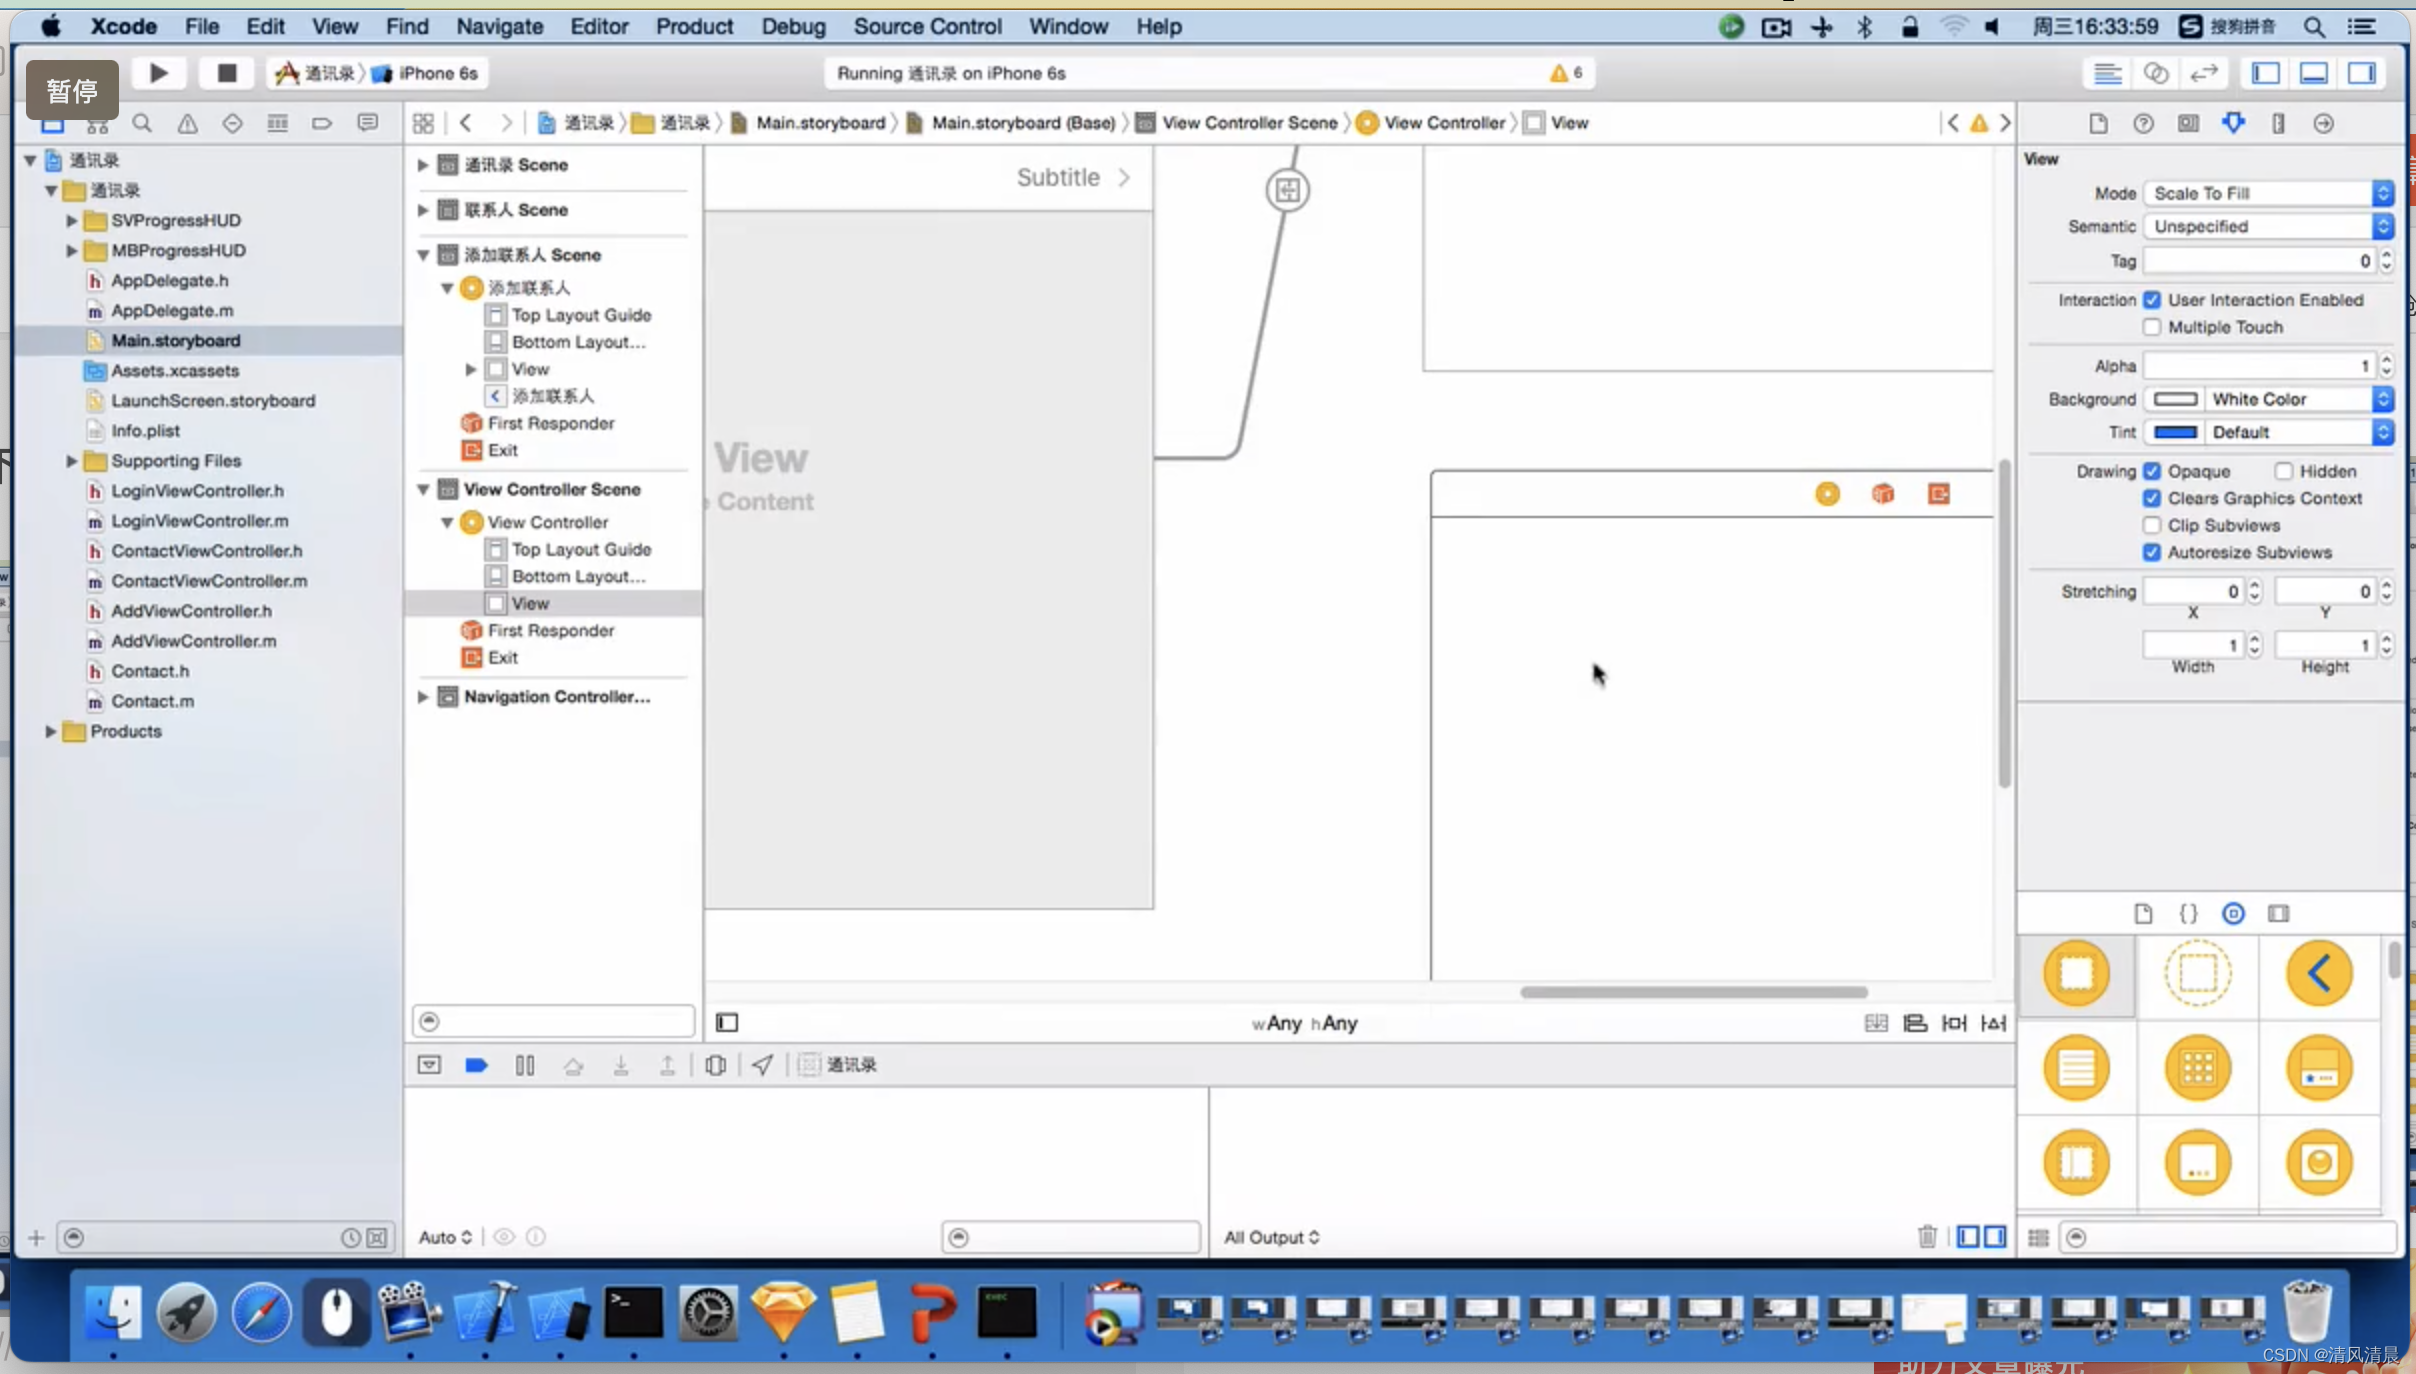This screenshot has height=1374, width=2416.
Task: Enable Clears Graphics Context checkbox
Action: point(2152,498)
